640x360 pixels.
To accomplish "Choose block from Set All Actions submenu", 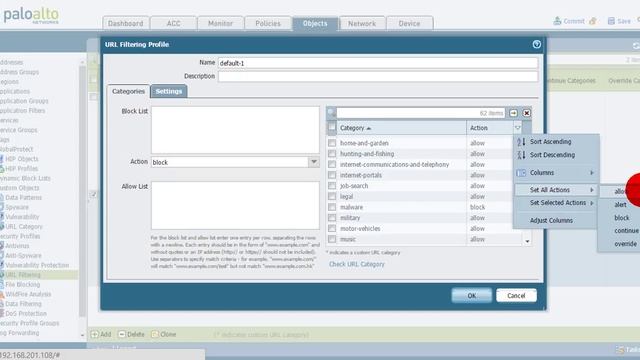I will tap(620, 218).
